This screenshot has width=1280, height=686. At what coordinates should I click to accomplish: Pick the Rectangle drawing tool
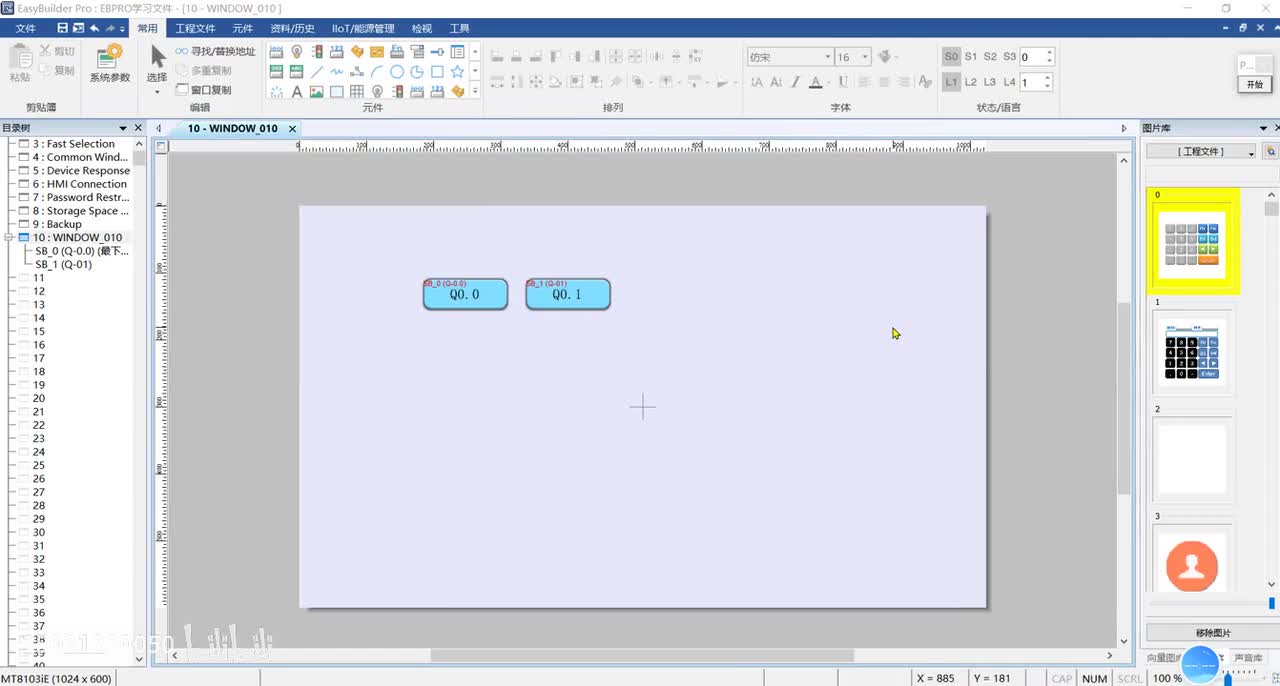click(x=437, y=72)
